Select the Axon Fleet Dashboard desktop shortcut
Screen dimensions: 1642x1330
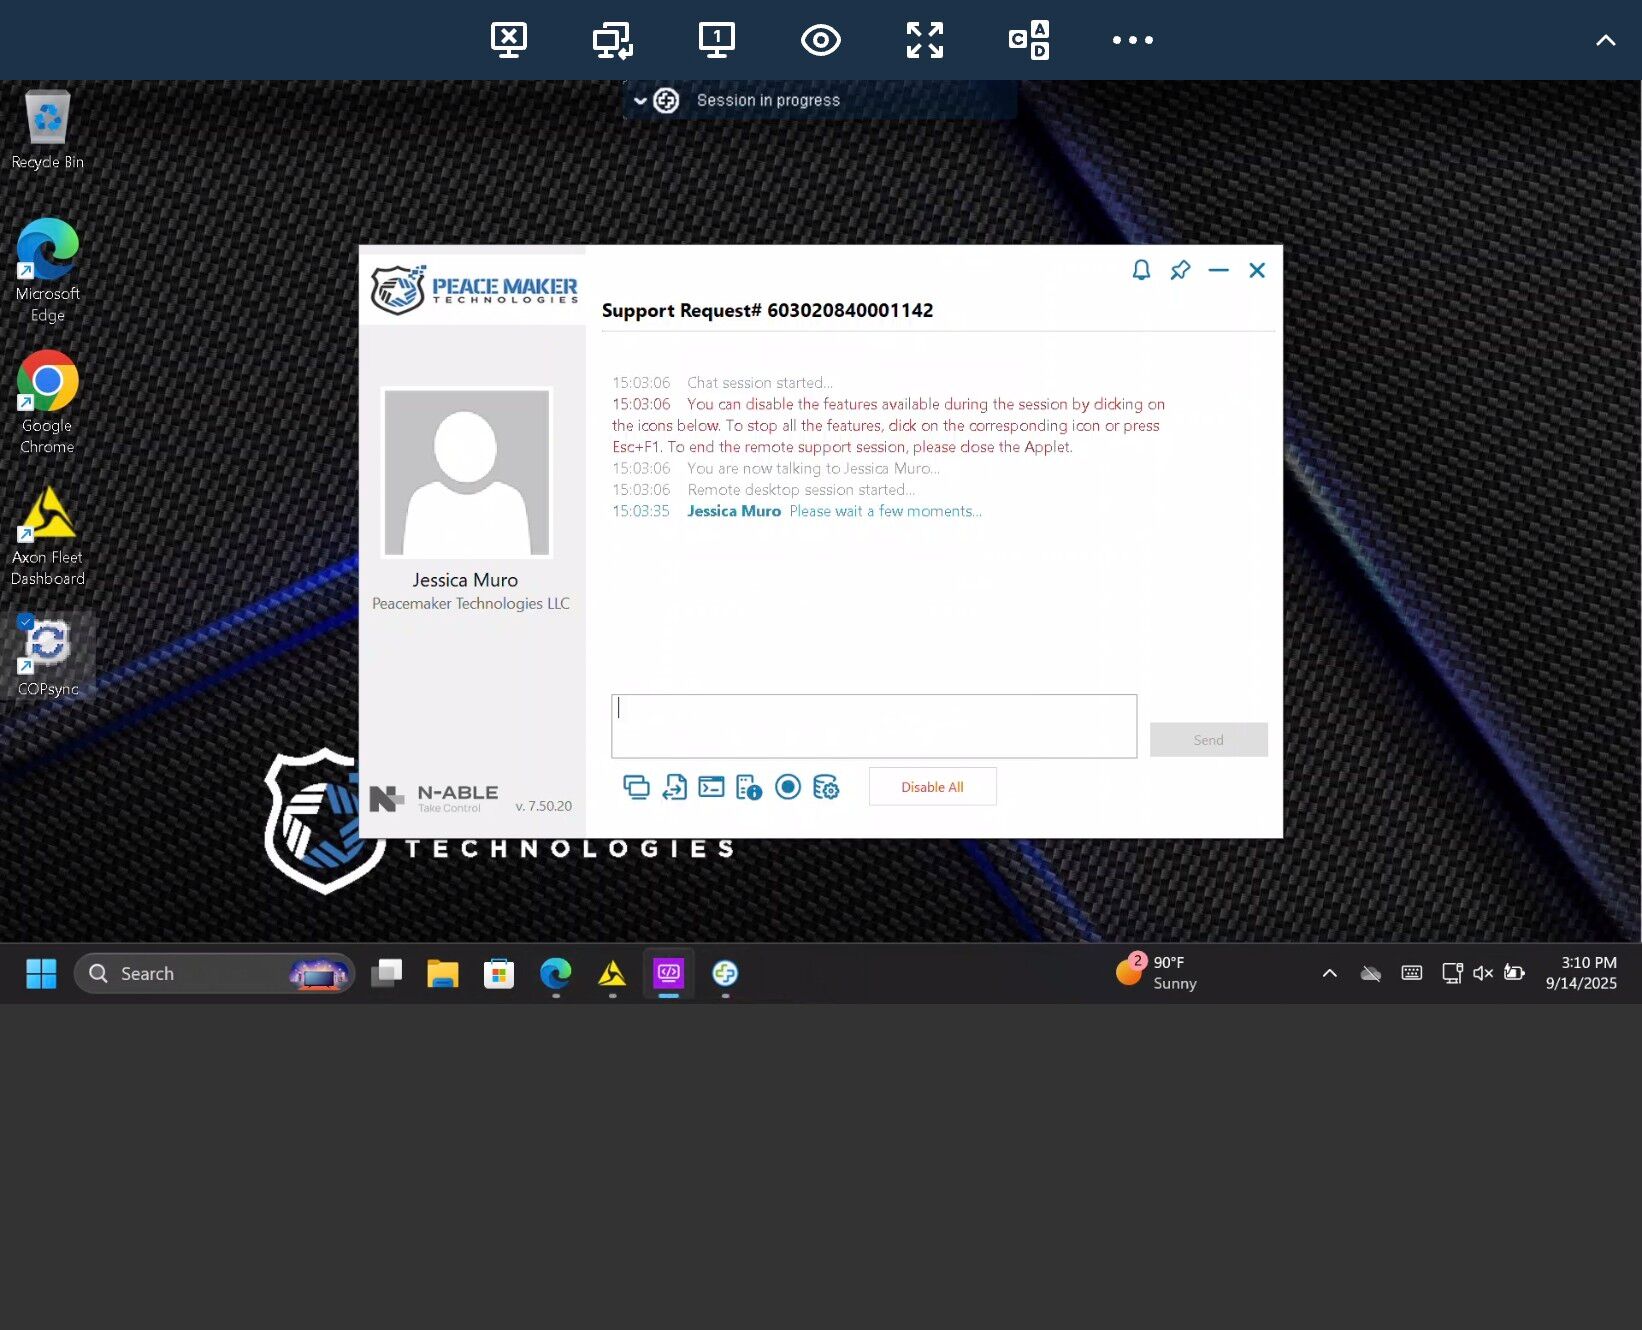[47, 535]
